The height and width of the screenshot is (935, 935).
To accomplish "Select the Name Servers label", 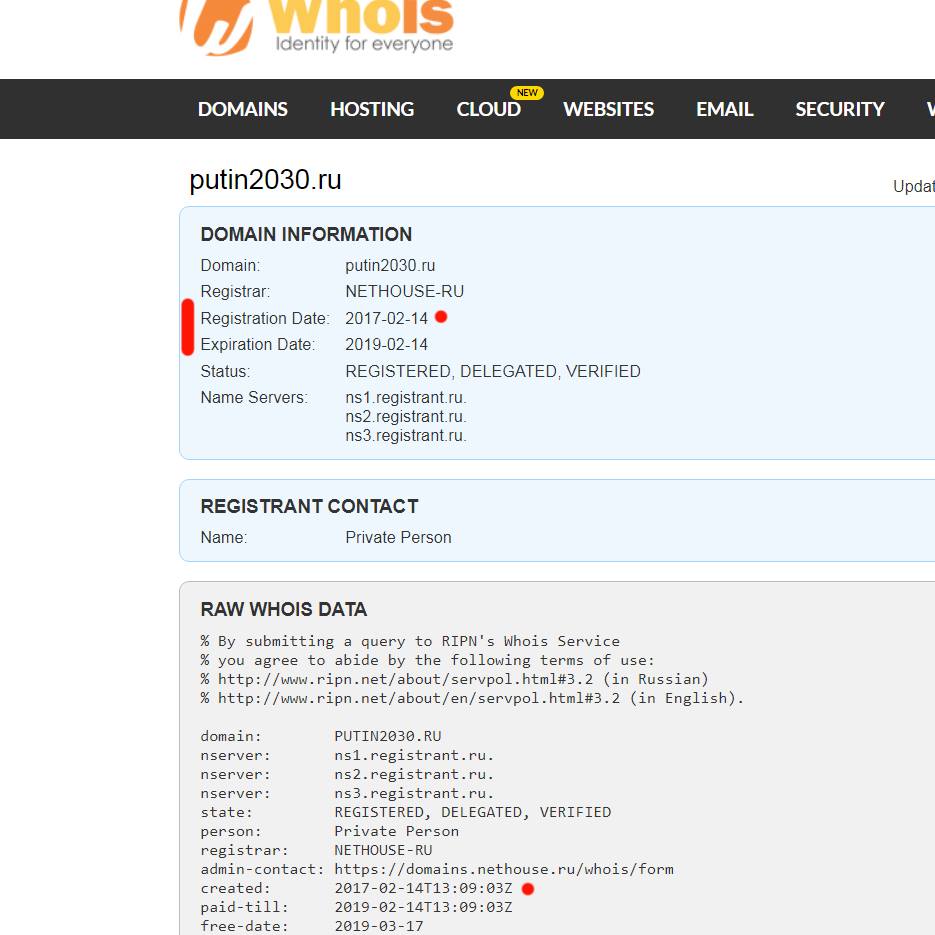I will pos(254,398).
